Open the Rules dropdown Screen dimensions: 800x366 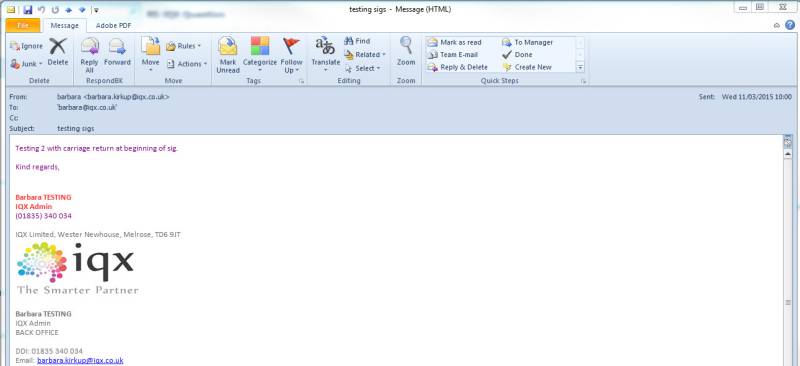pyautogui.click(x=184, y=46)
